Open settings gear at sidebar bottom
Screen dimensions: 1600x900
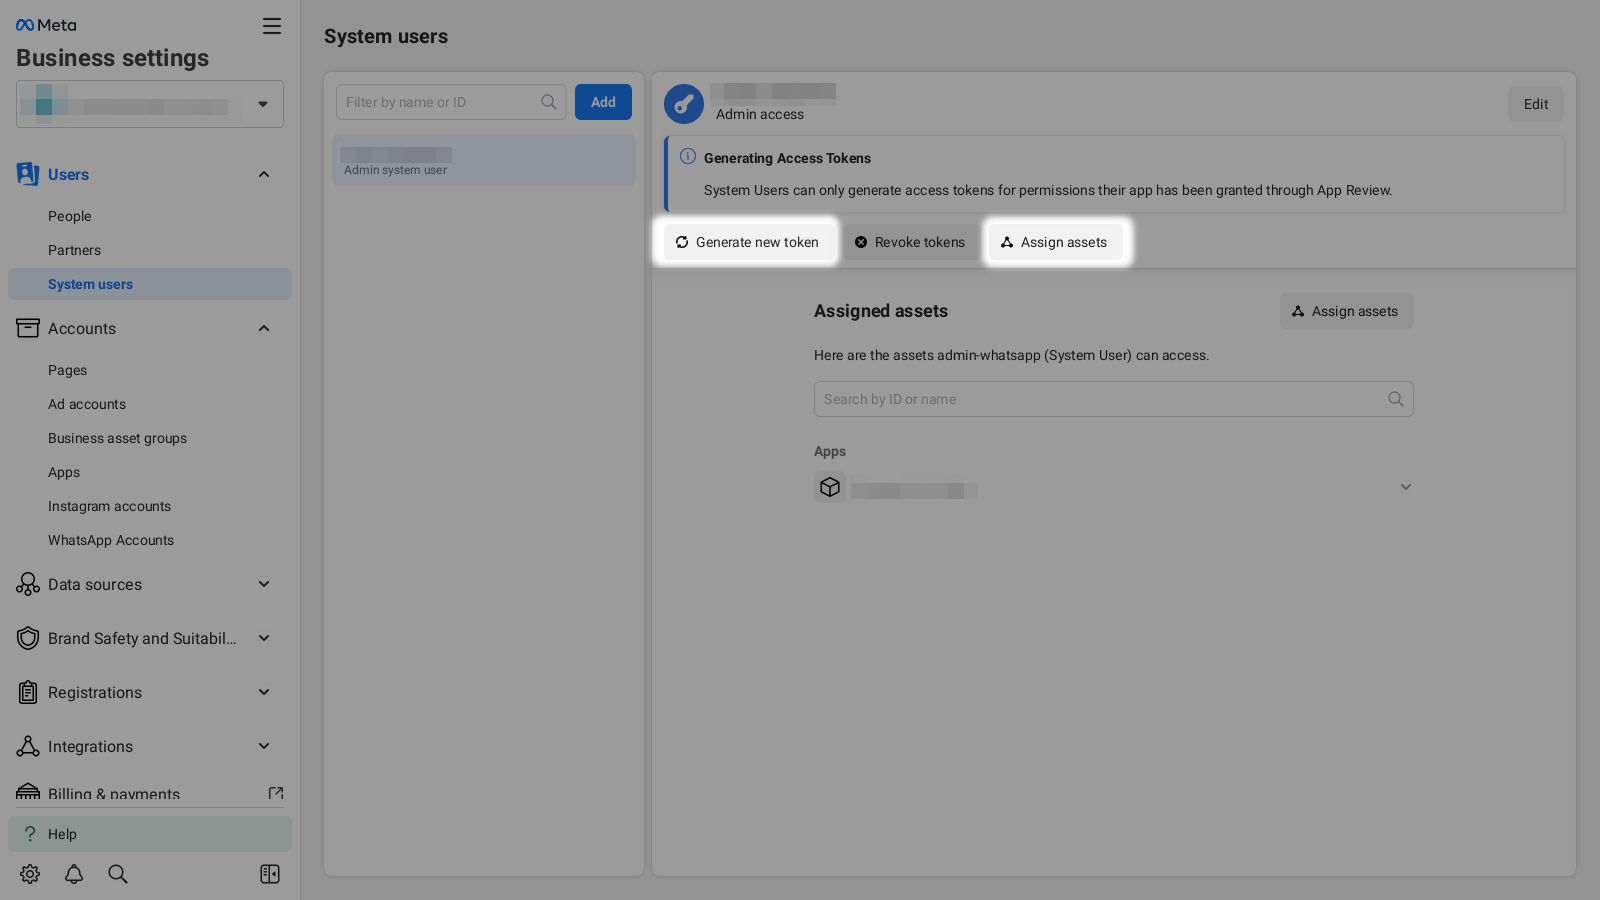point(30,874)
